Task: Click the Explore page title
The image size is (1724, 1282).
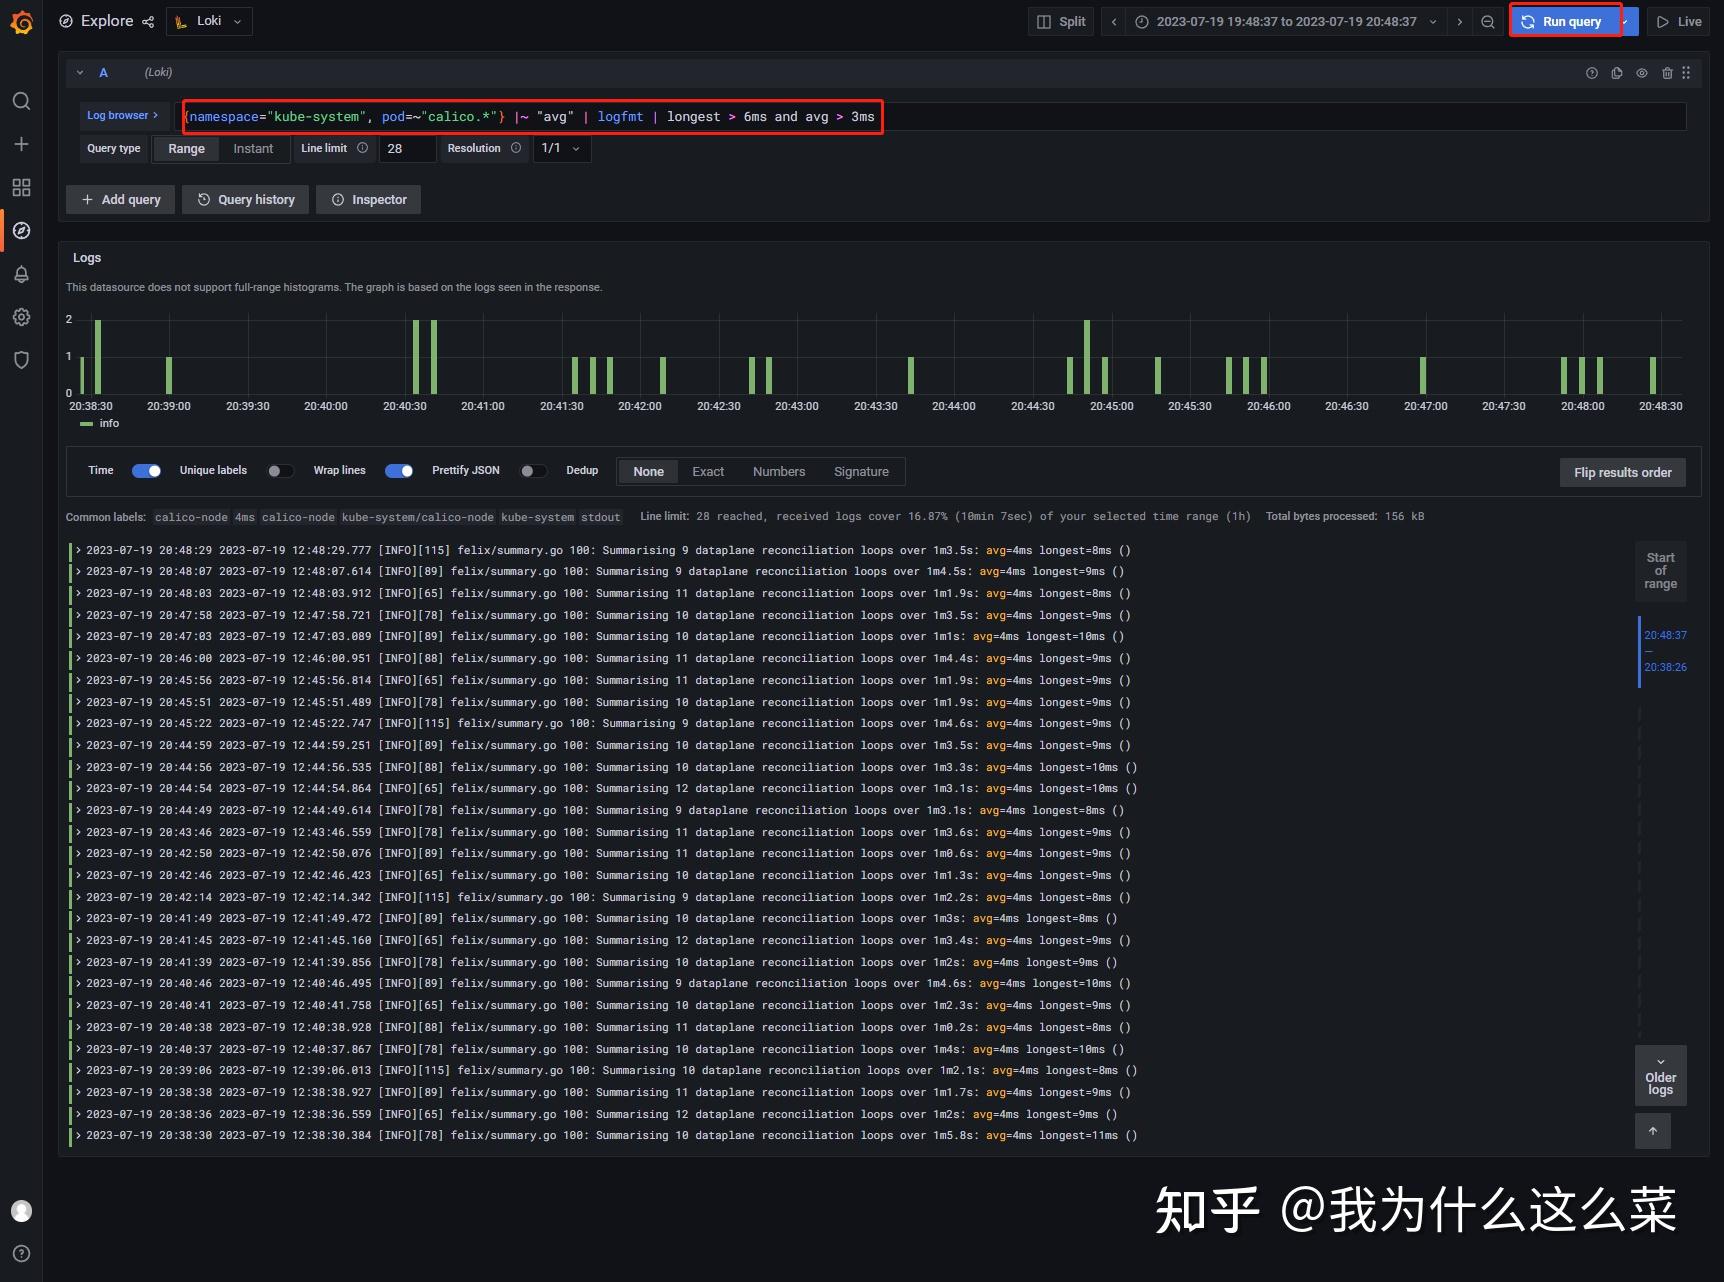Action: (107, 21)
